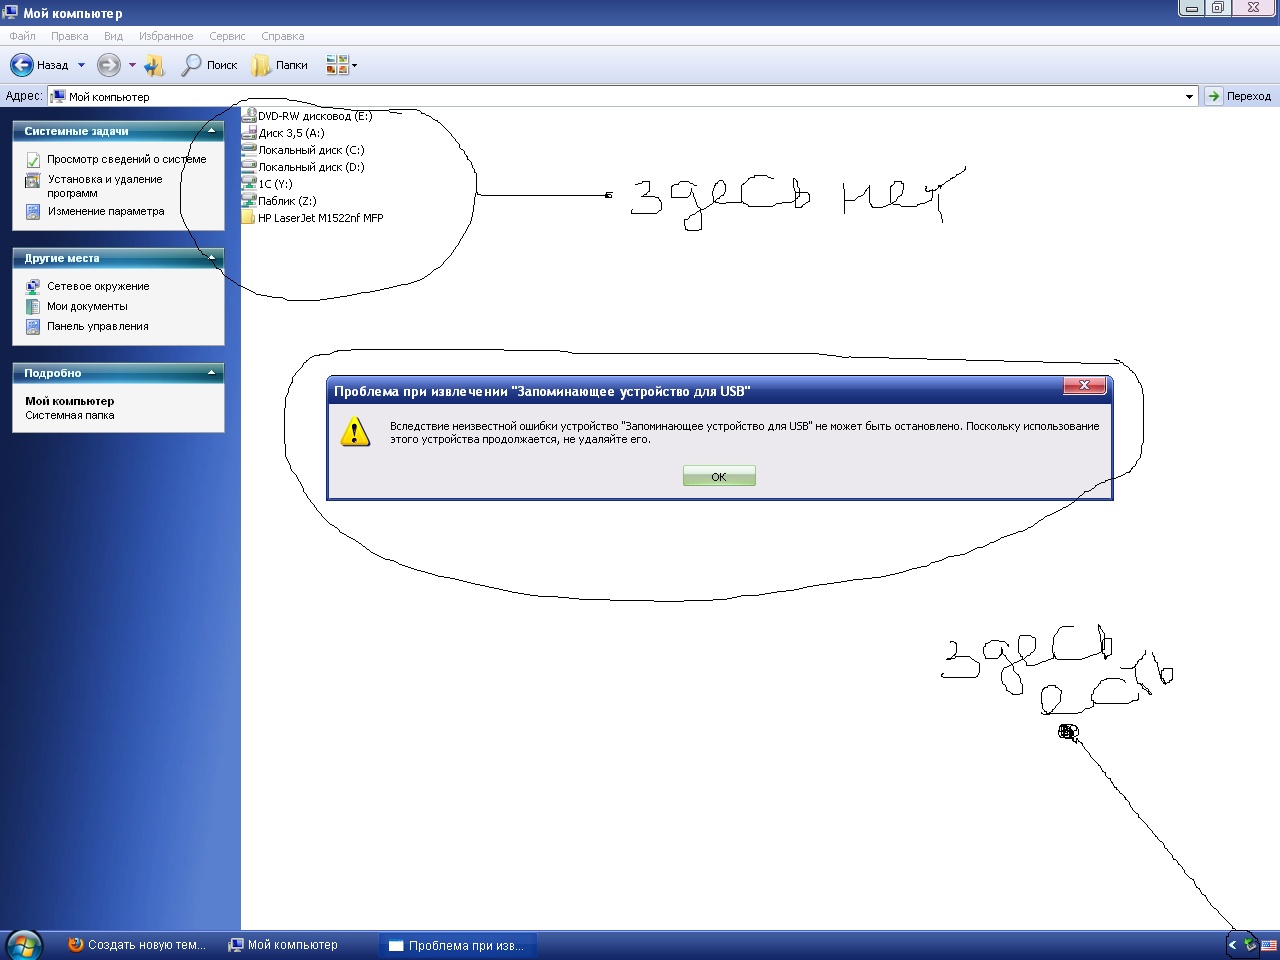Open the Панель управления link

98,326
